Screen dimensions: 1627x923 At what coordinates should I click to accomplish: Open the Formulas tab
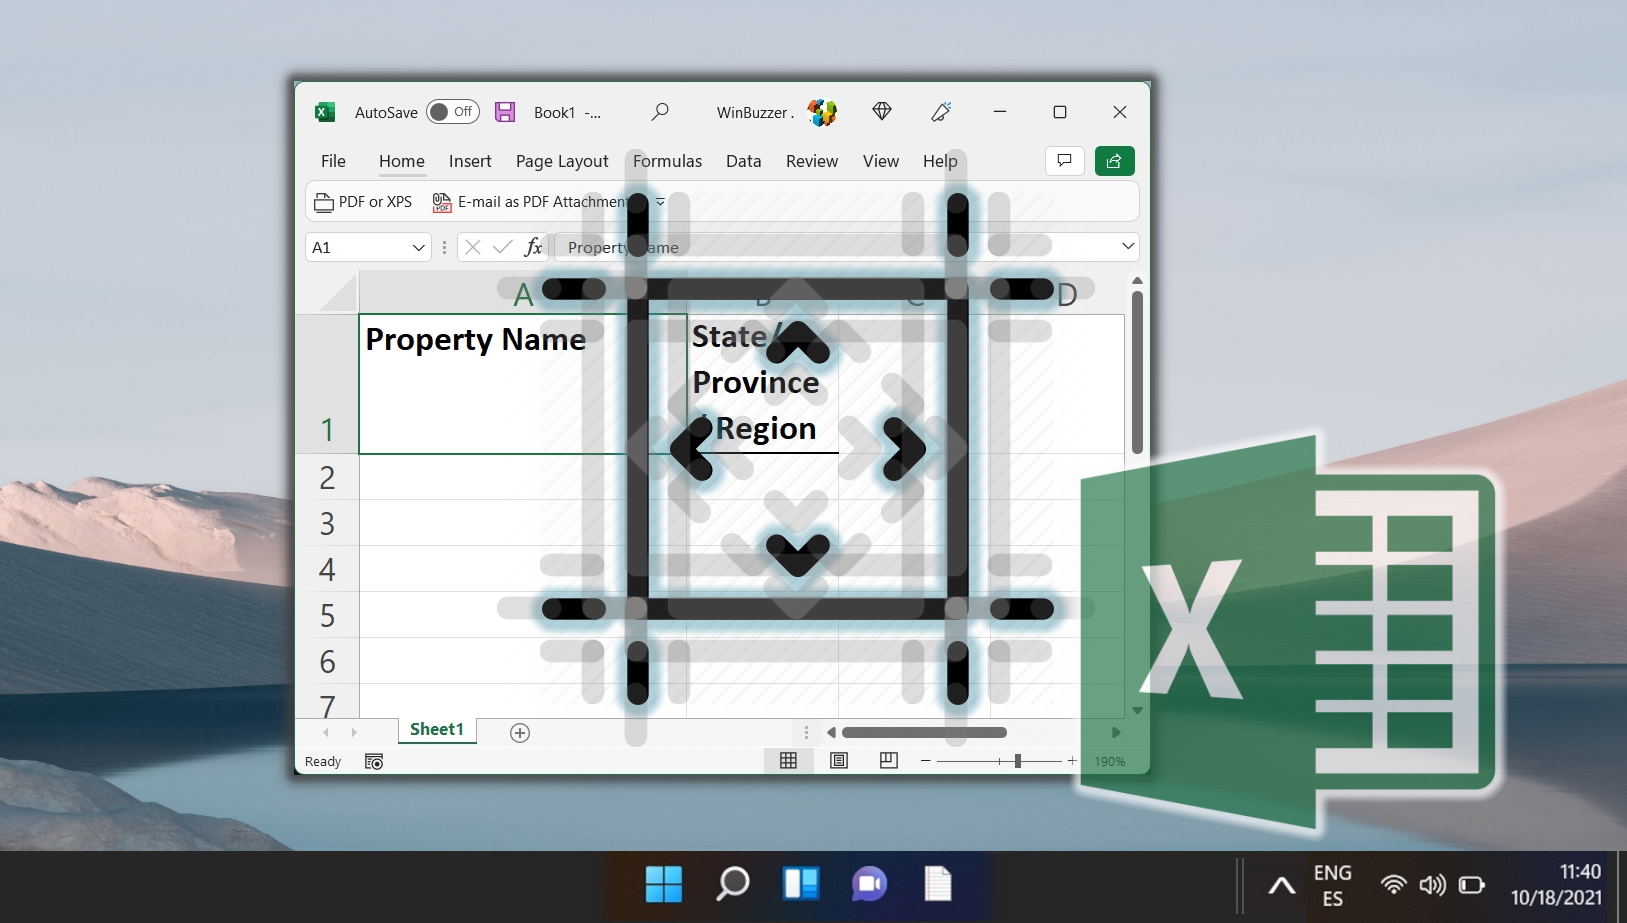coord(667,161)
